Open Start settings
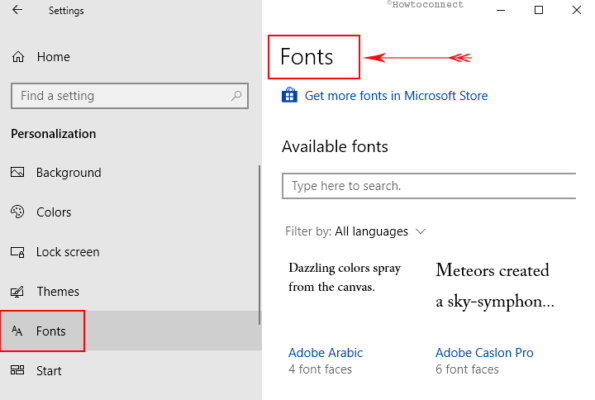This screenshot has height=400, width=595. coord(49,371)
